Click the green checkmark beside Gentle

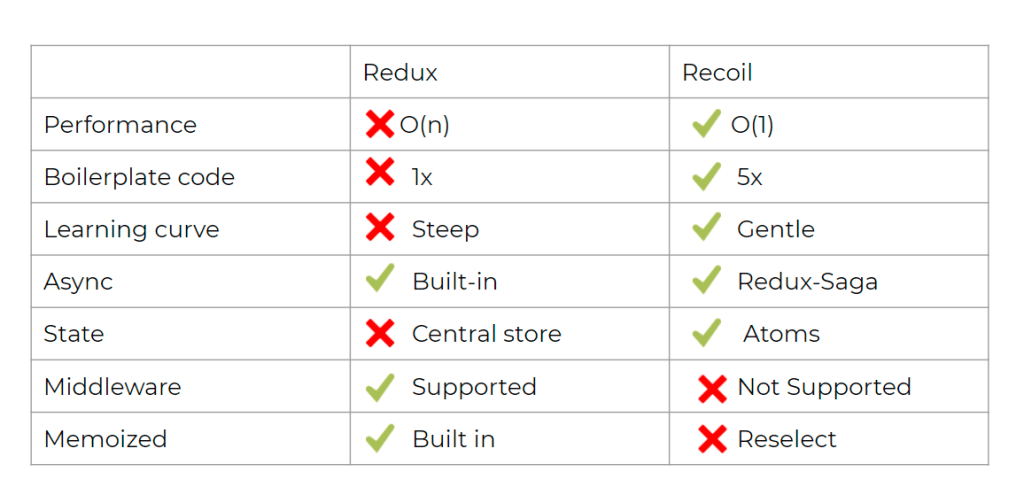(x=706, y=228)
